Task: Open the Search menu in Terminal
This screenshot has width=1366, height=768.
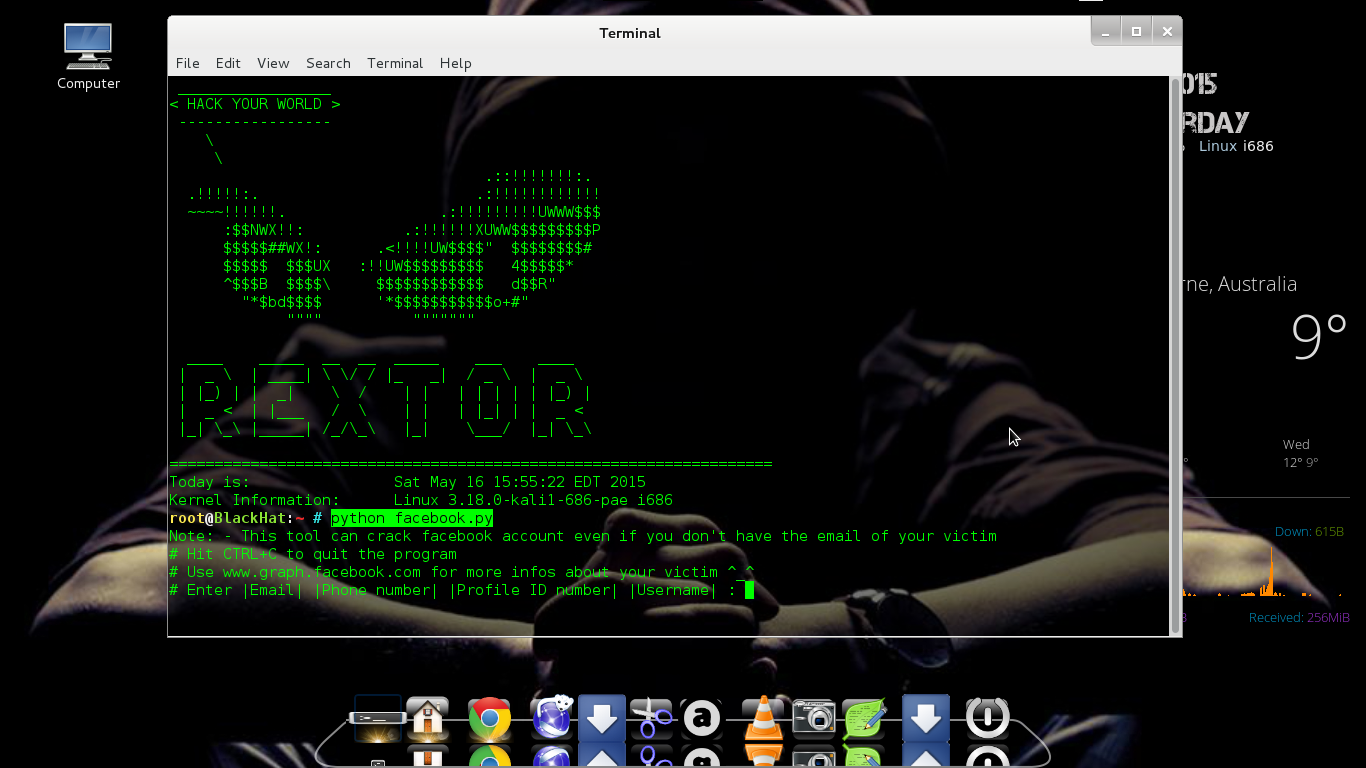Action: pos(328,63)
